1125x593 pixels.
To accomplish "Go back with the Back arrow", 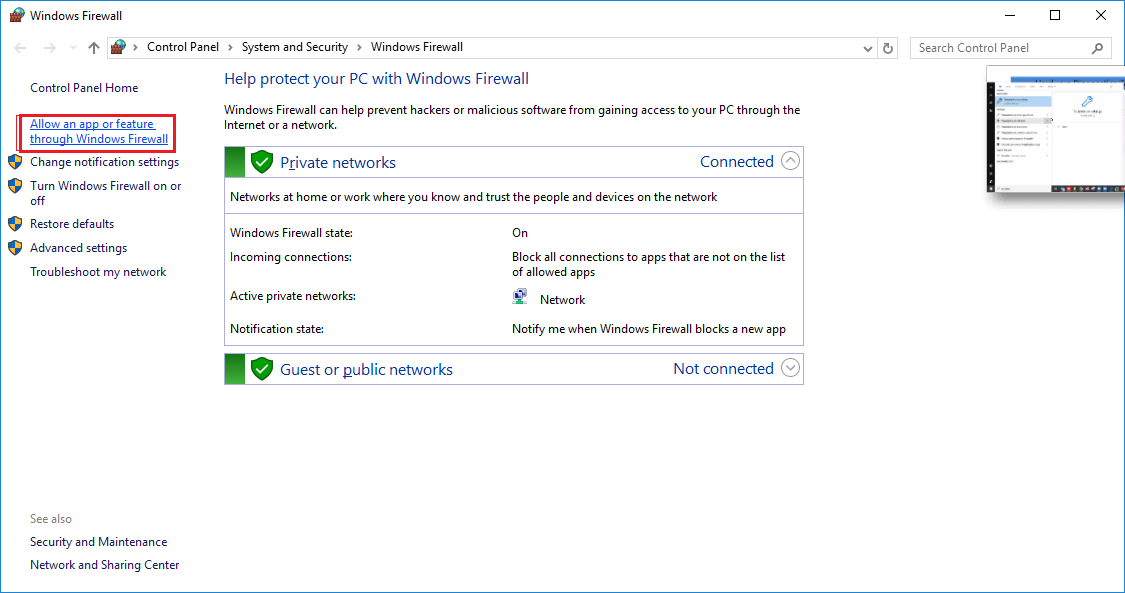I will (20, 48).
